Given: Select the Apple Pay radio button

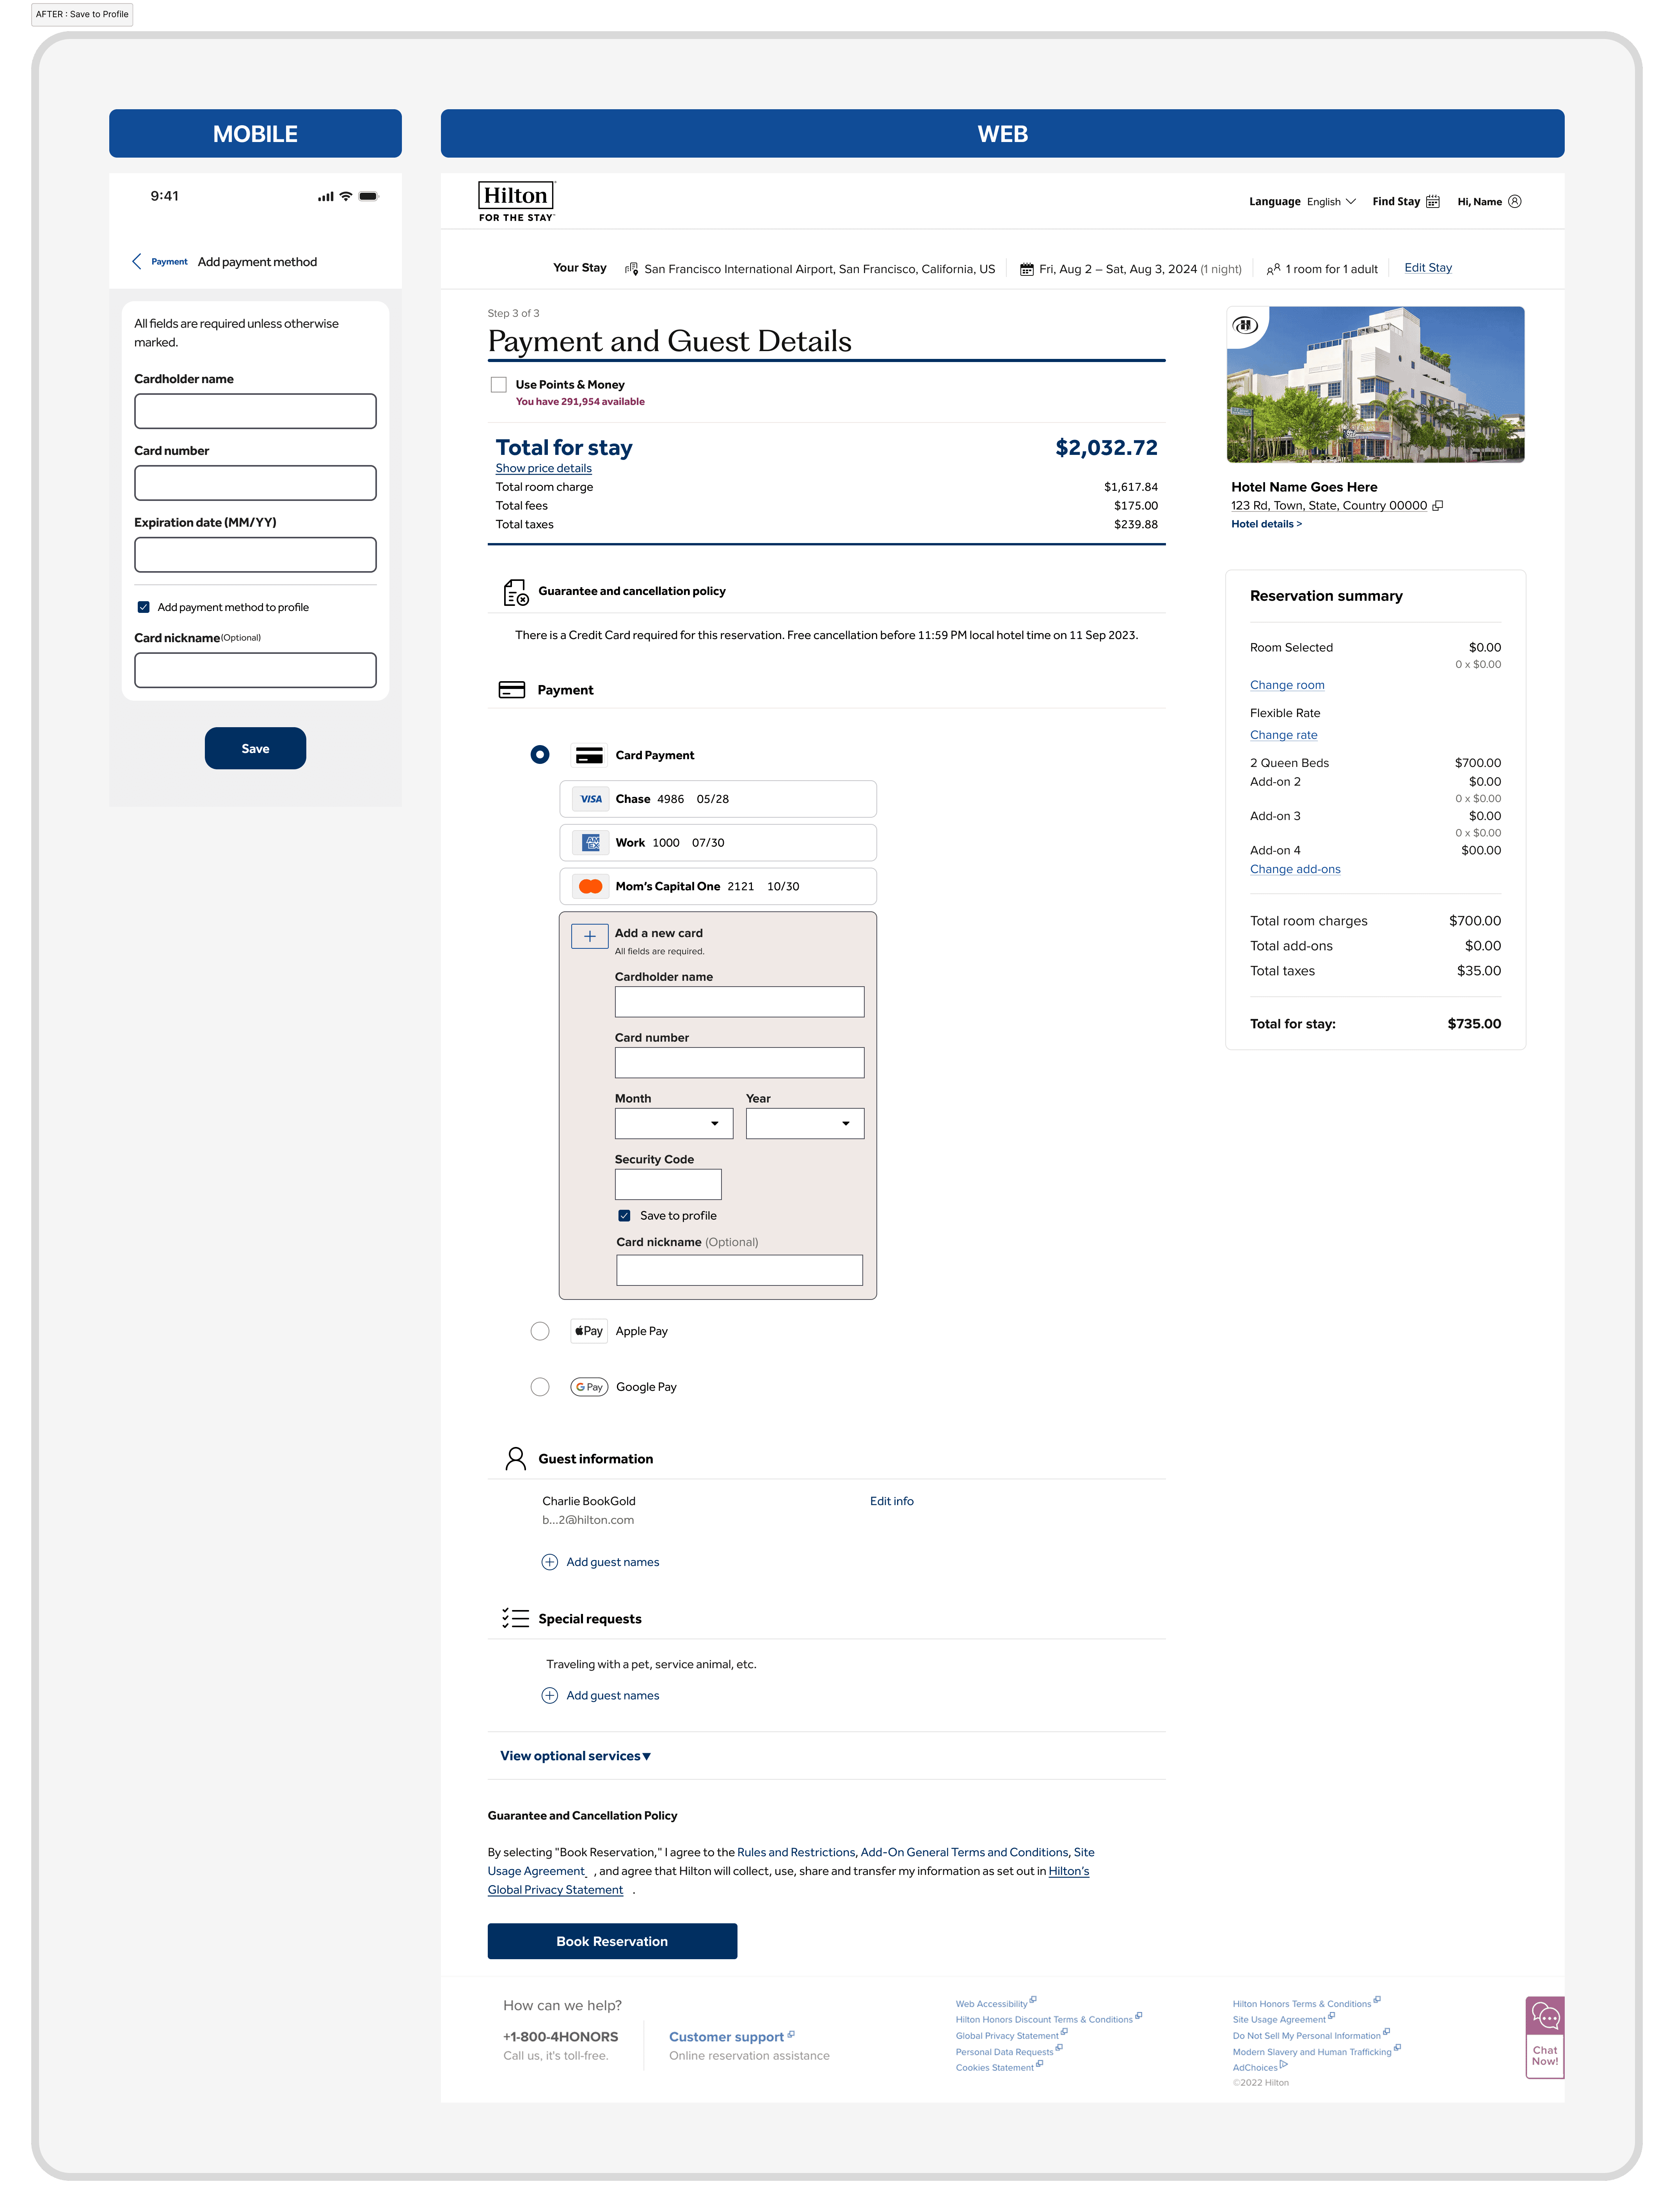Looking at the screenshot, I should click(x=540, y=1331).
